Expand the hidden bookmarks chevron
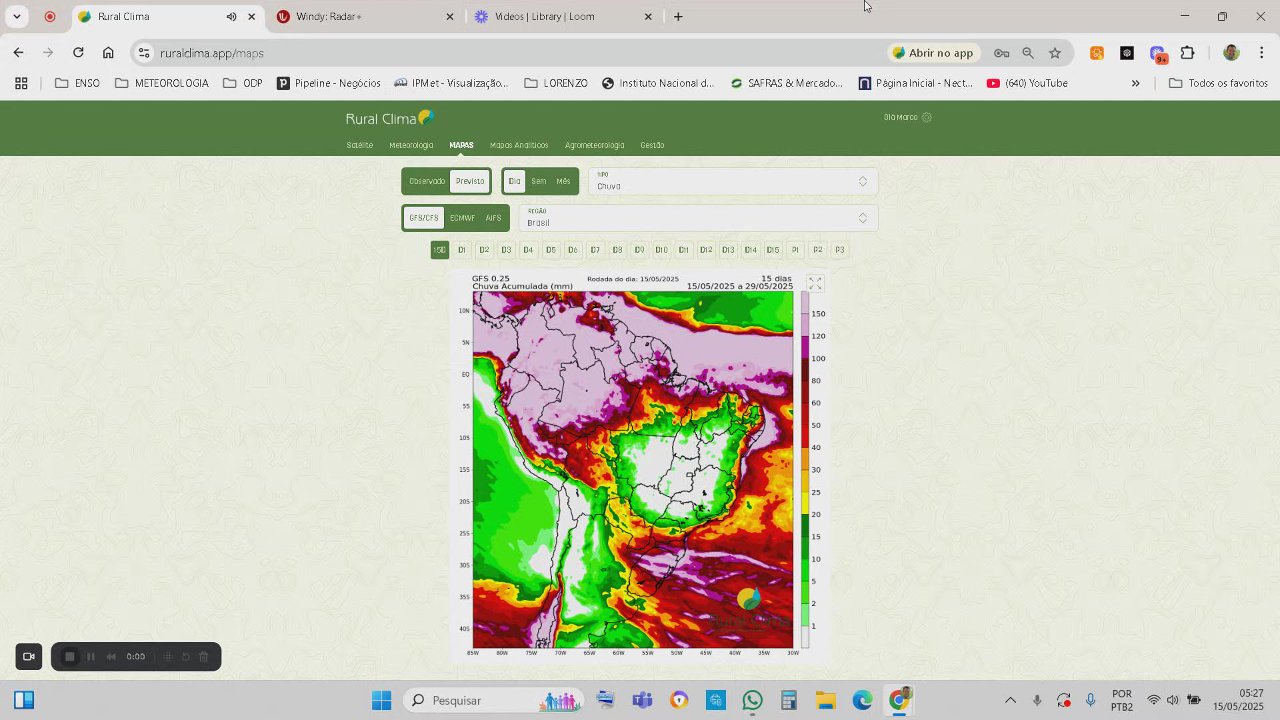The width and height of the screenshot is (1280, 720). (1135, 83)
